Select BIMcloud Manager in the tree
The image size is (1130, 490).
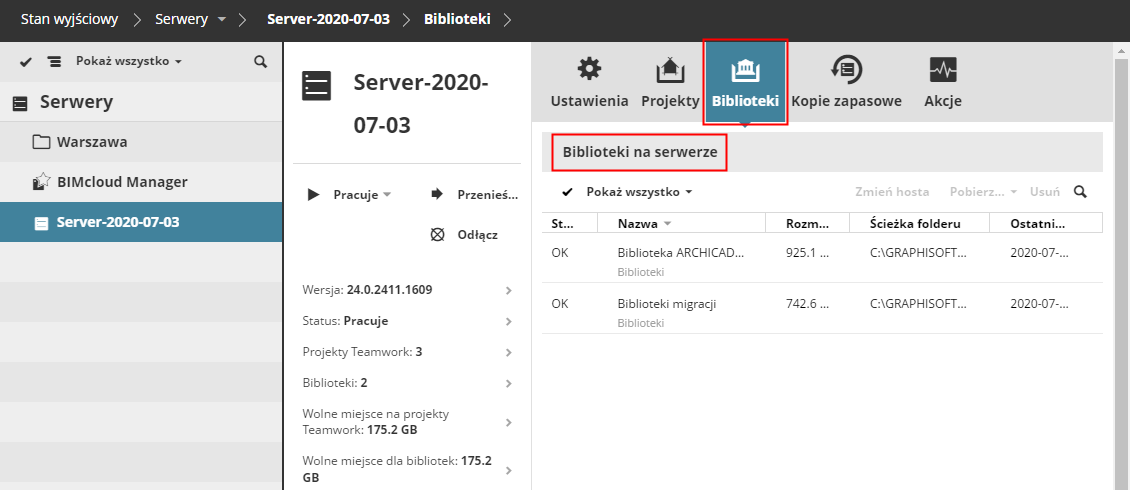pyautogui.click(x=141, y=182)
